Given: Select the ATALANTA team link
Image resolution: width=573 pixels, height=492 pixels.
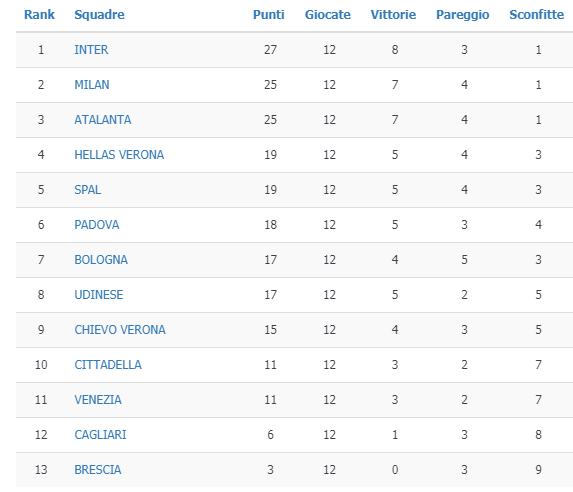Looking at the screenshot, I should (103, 120).
